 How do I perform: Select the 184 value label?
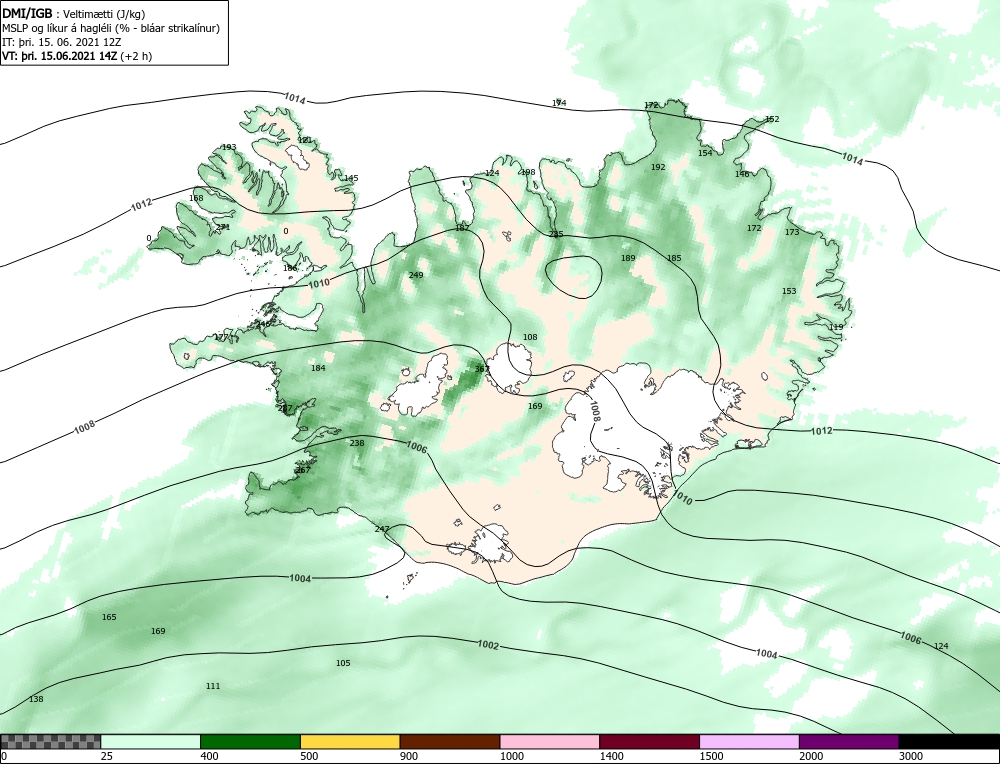pyautogui.click(x=318, y=368)
